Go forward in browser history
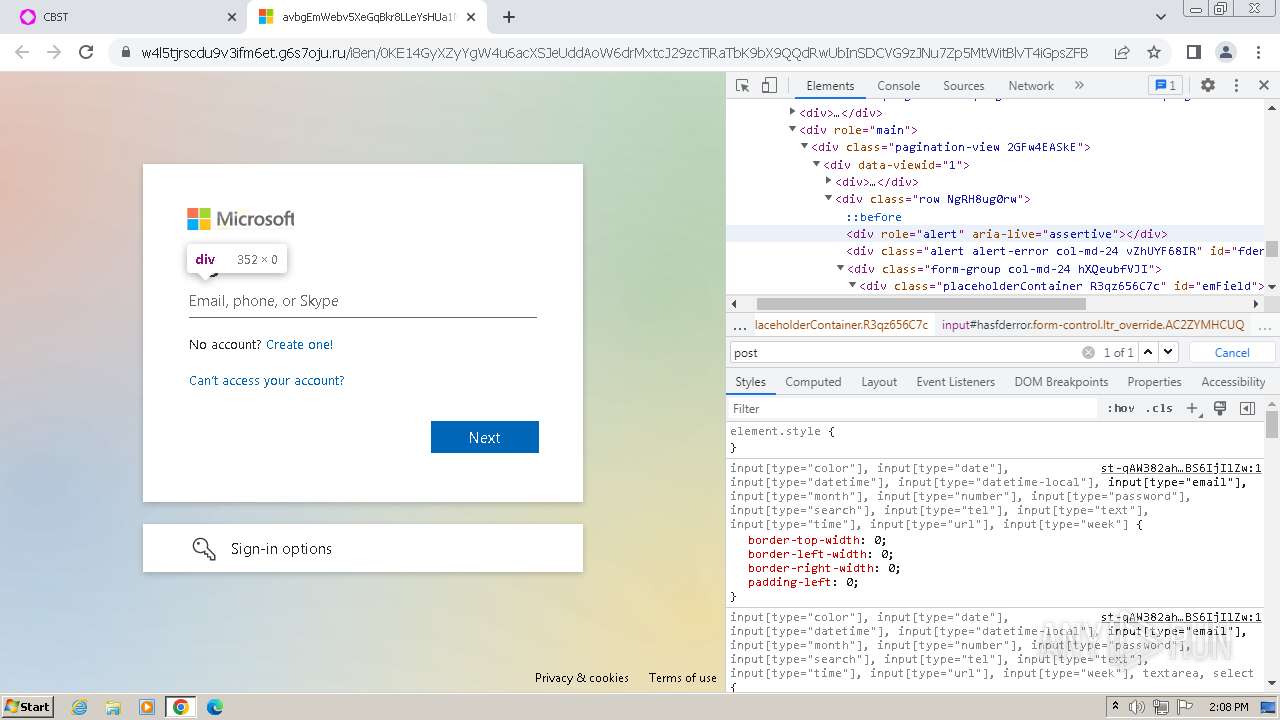 (x=54, y=52)
